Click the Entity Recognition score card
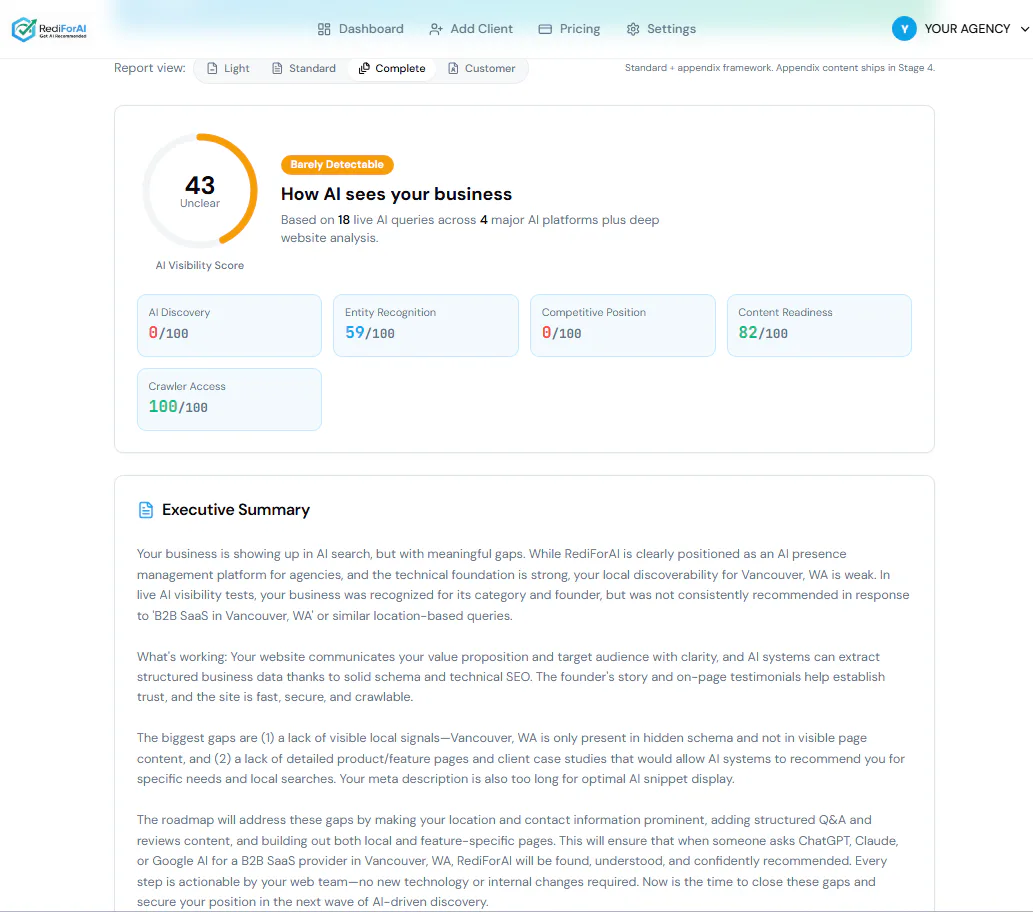Image resolution: width=1033 pixels, height=912 pixels. coord(426,326)
